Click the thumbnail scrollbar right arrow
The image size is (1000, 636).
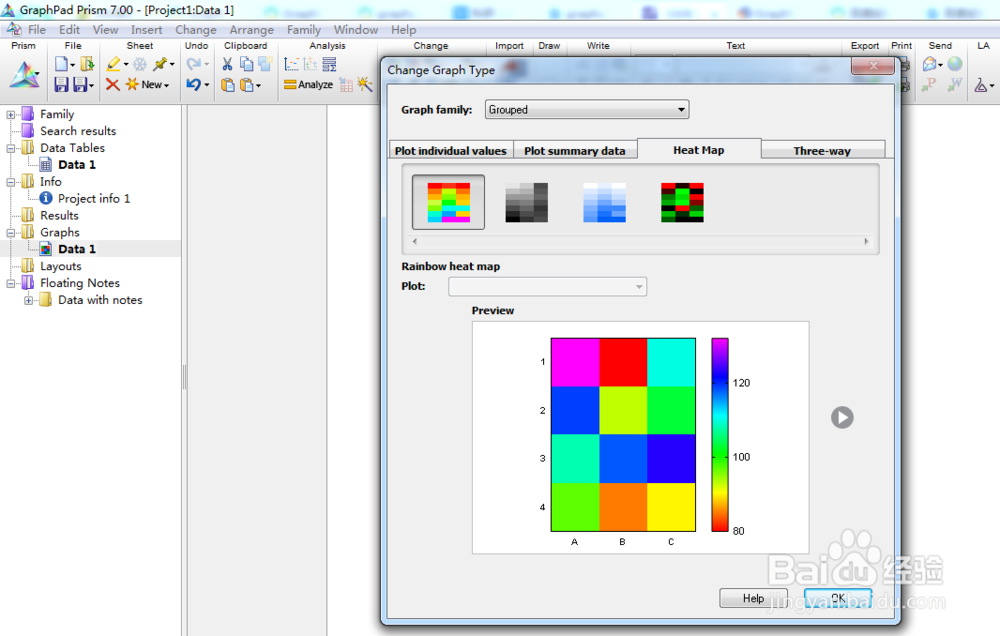pyautogui.click(x=866, y=241)
